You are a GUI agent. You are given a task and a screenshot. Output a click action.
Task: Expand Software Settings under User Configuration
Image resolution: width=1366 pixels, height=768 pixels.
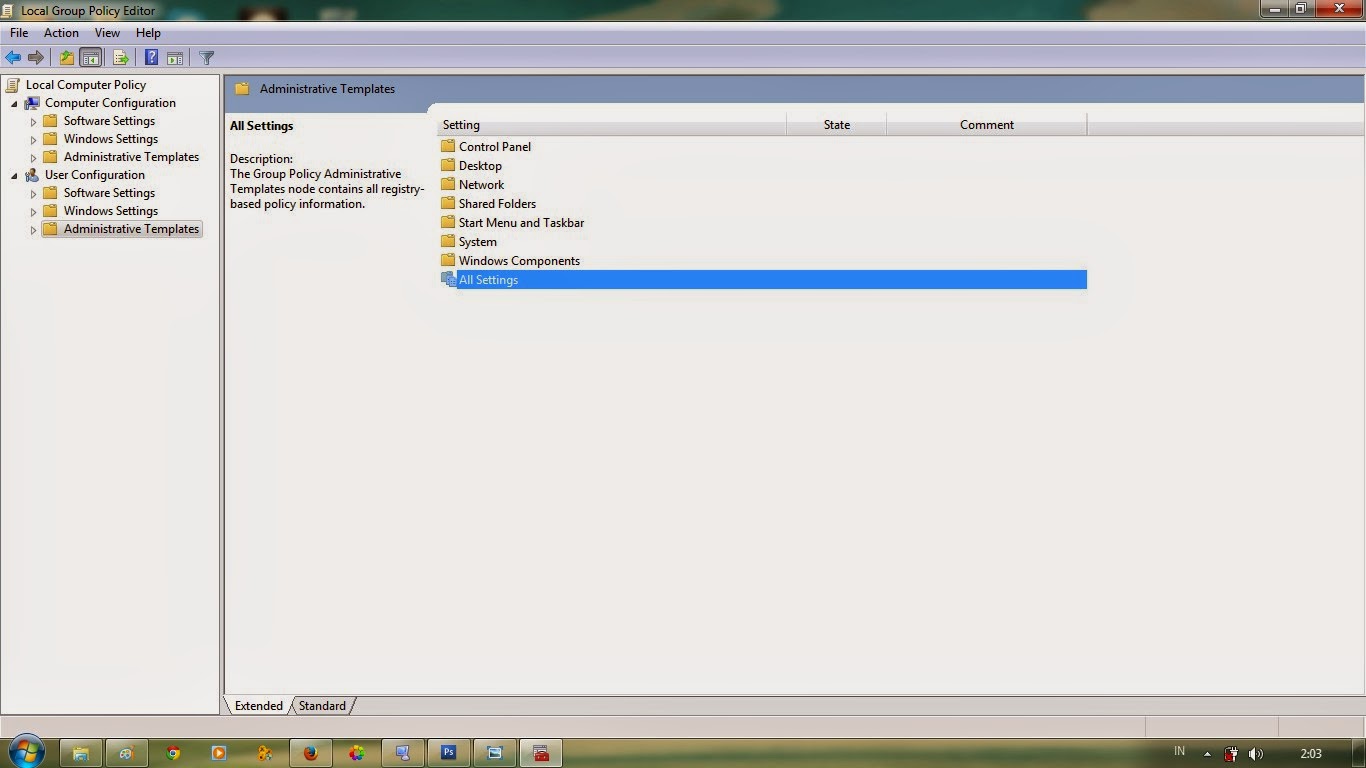[x=33, y=194]
